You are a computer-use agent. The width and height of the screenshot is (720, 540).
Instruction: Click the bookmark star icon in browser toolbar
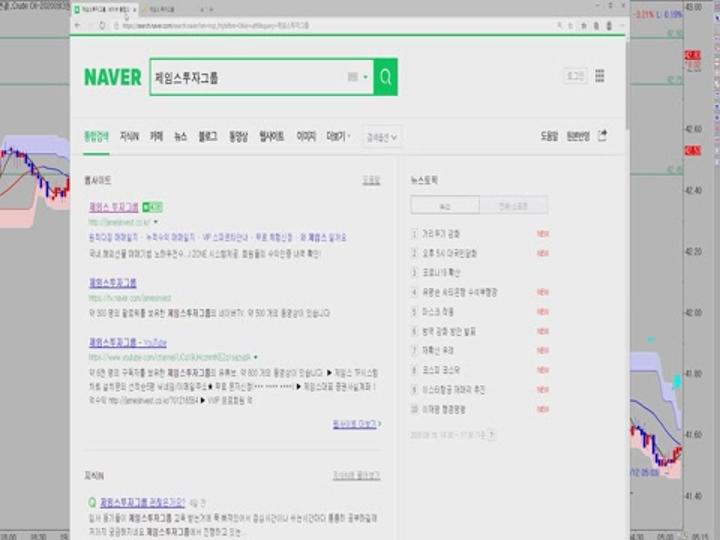[583, 26]
